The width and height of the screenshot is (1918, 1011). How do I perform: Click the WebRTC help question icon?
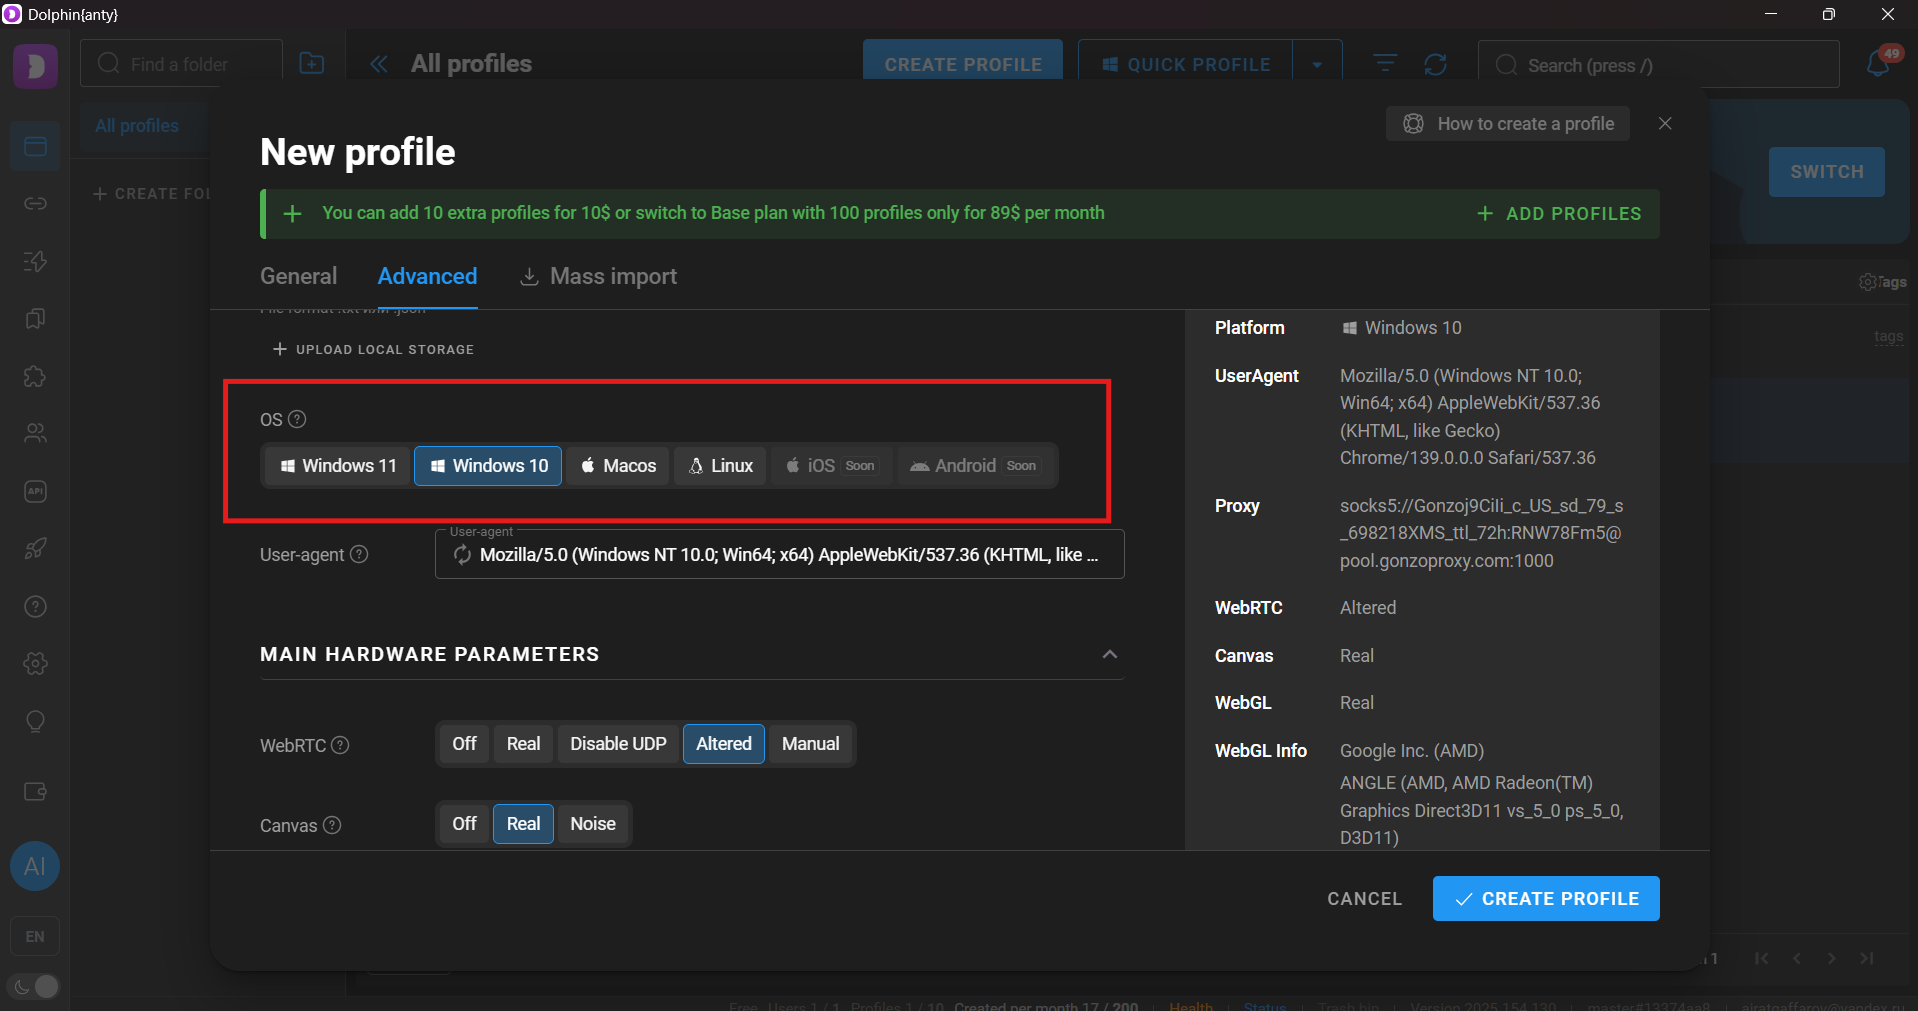(340, 745)
